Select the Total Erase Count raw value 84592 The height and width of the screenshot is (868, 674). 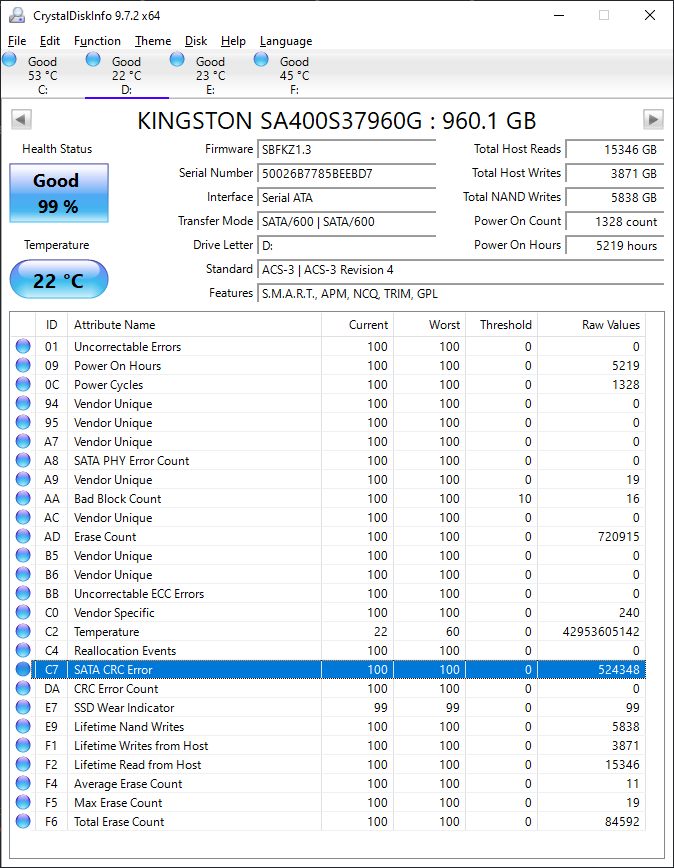click(x=622, y=822)
